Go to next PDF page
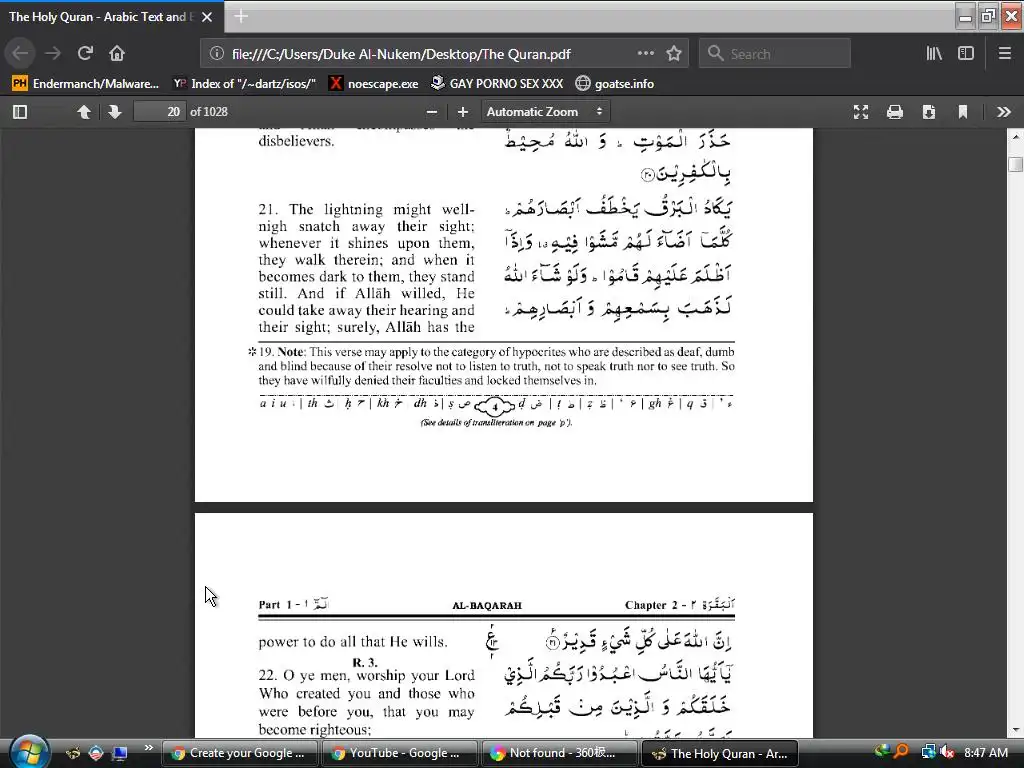The width and height of the screenshot is (1024, 768). pos(115,112)
